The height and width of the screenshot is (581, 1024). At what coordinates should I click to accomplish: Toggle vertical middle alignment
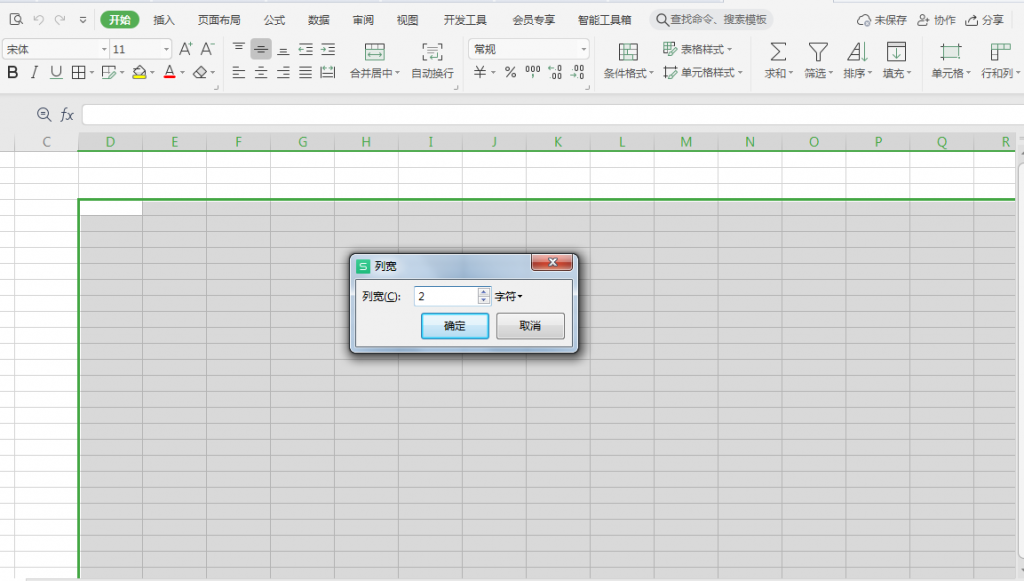tap(261, 49)
